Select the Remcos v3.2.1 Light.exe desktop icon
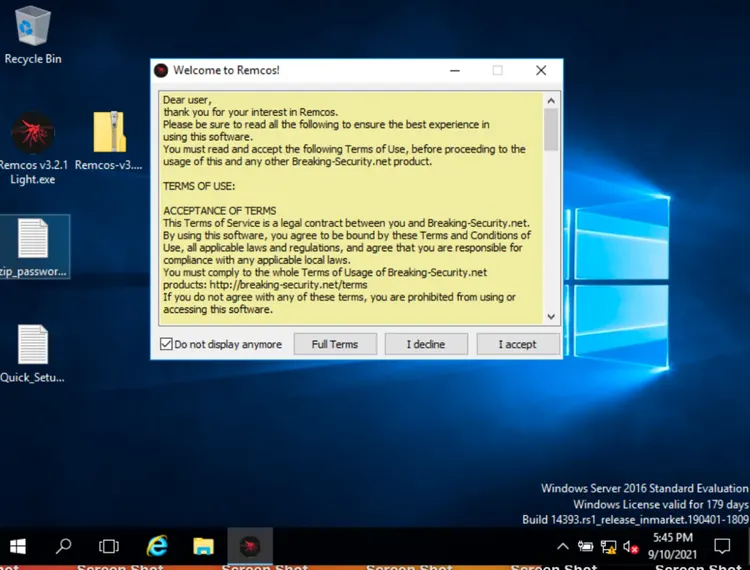The image size is (750, 570). pos(32,135)
